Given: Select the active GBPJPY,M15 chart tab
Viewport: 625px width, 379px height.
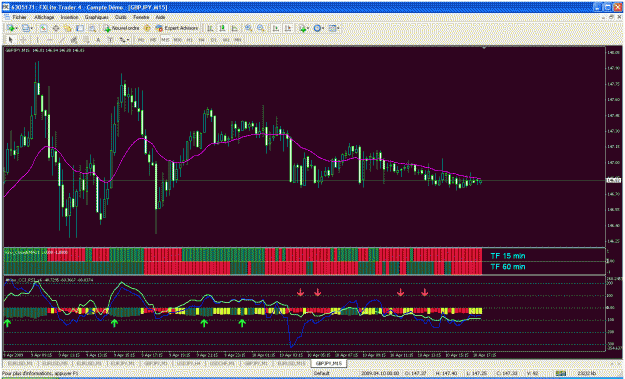Looking at the screenshot, I should tap(329, 363).
